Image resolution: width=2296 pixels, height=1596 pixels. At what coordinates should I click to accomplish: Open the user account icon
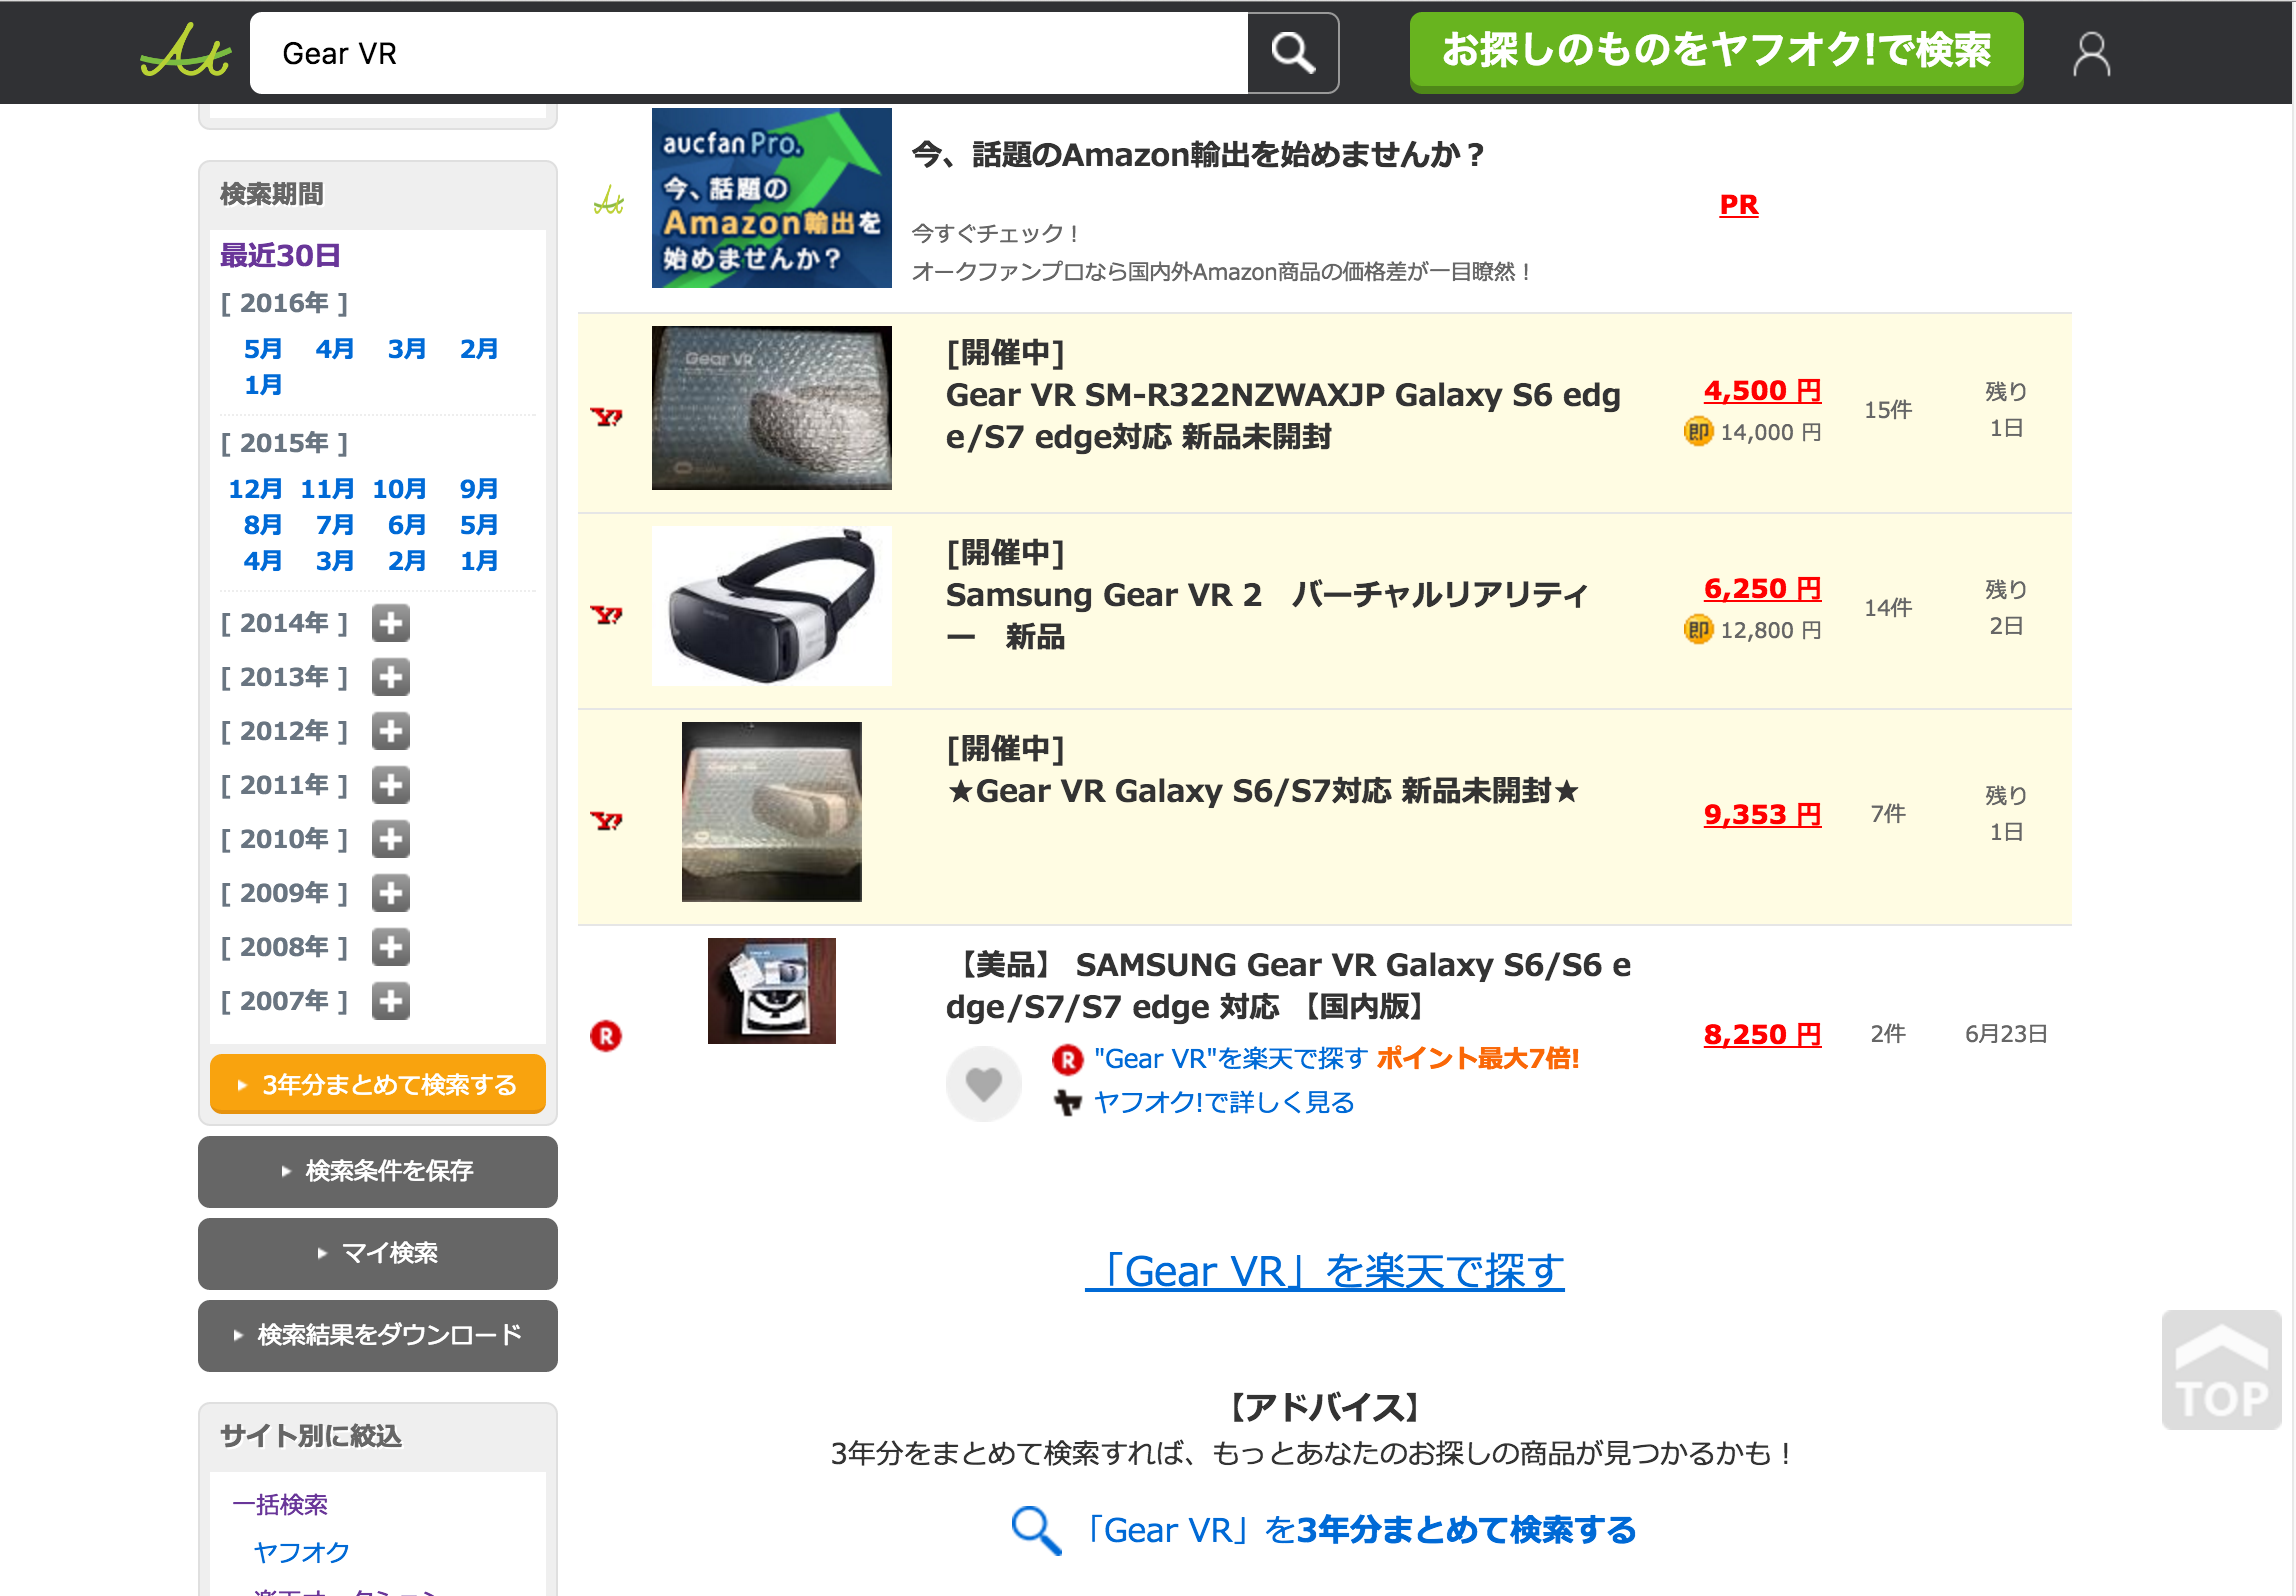tap(2091, 54)
